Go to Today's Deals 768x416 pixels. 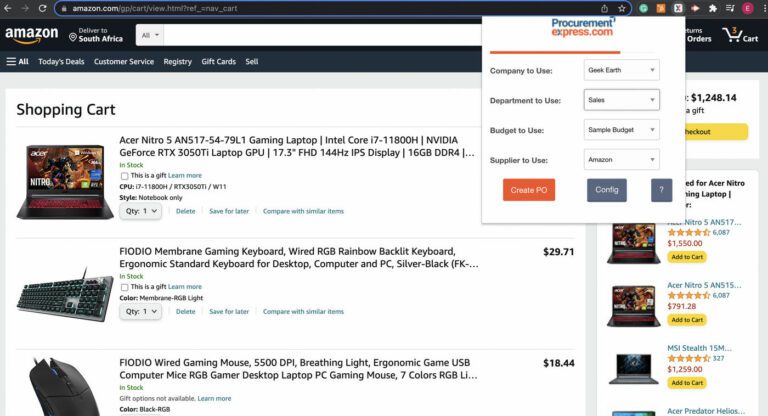[61, 61]
